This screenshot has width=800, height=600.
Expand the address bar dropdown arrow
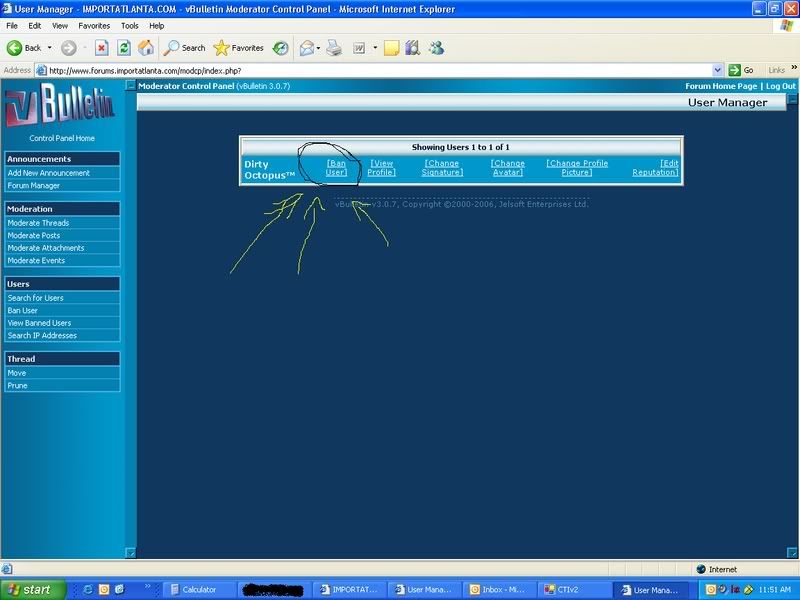coord(718,70)
